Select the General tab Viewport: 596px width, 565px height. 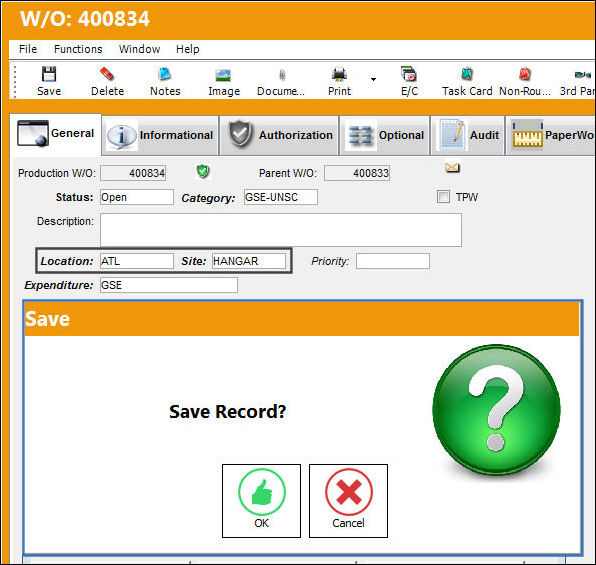coord(55,134)
